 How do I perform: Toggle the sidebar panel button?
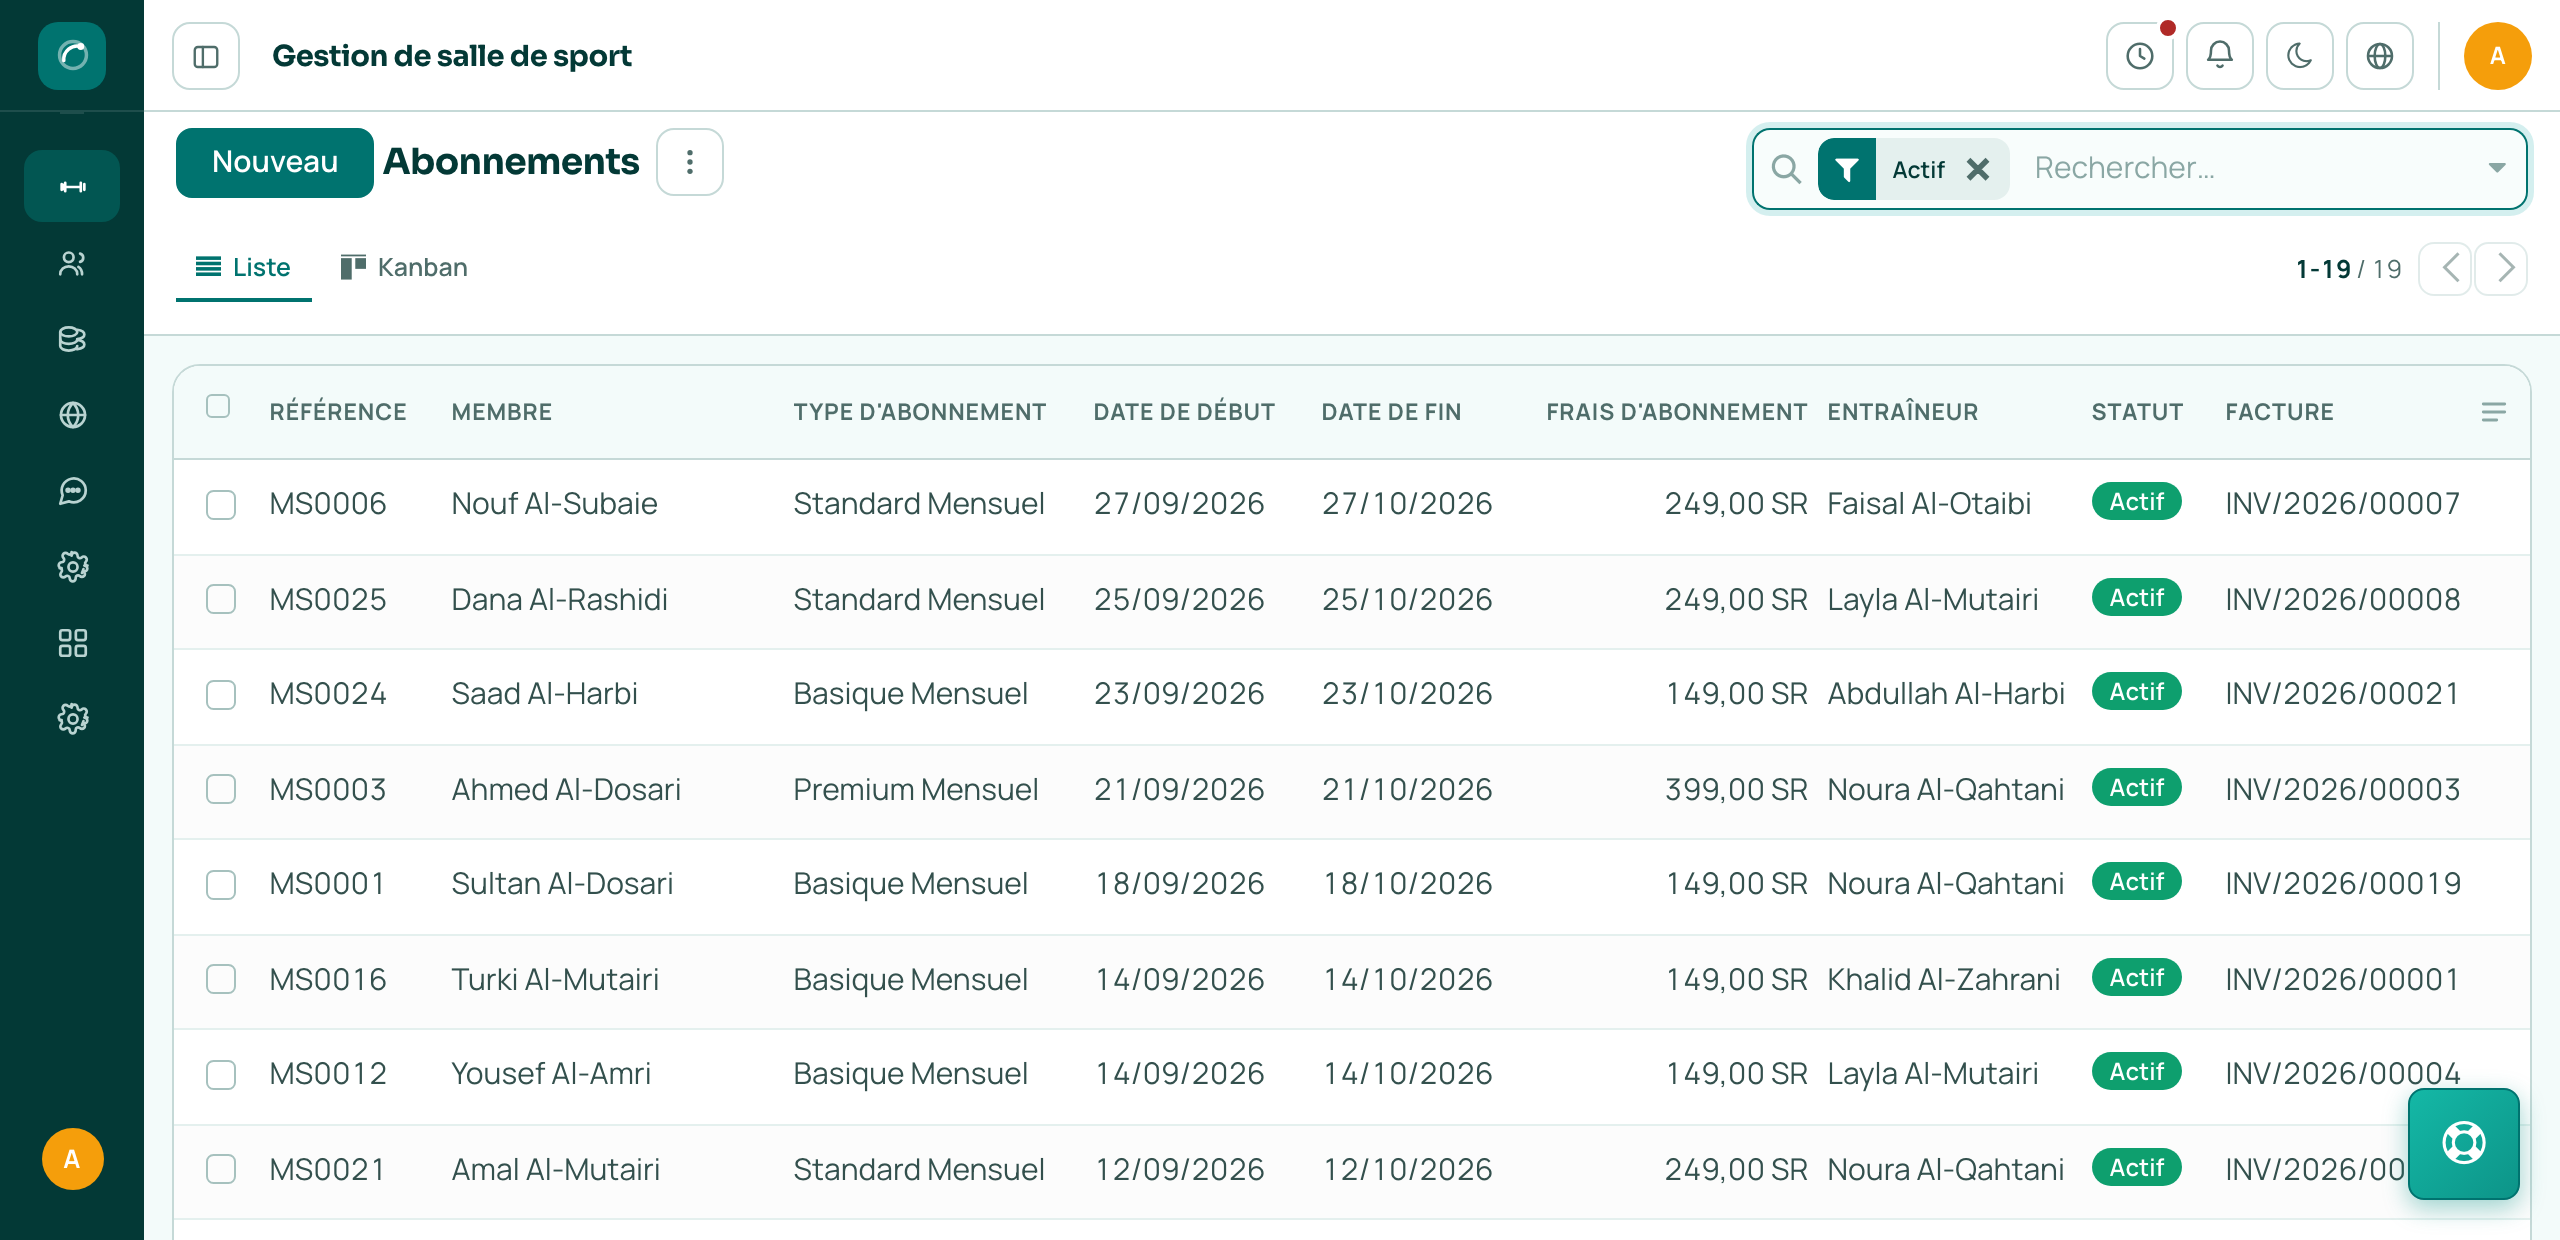[206, 56]
